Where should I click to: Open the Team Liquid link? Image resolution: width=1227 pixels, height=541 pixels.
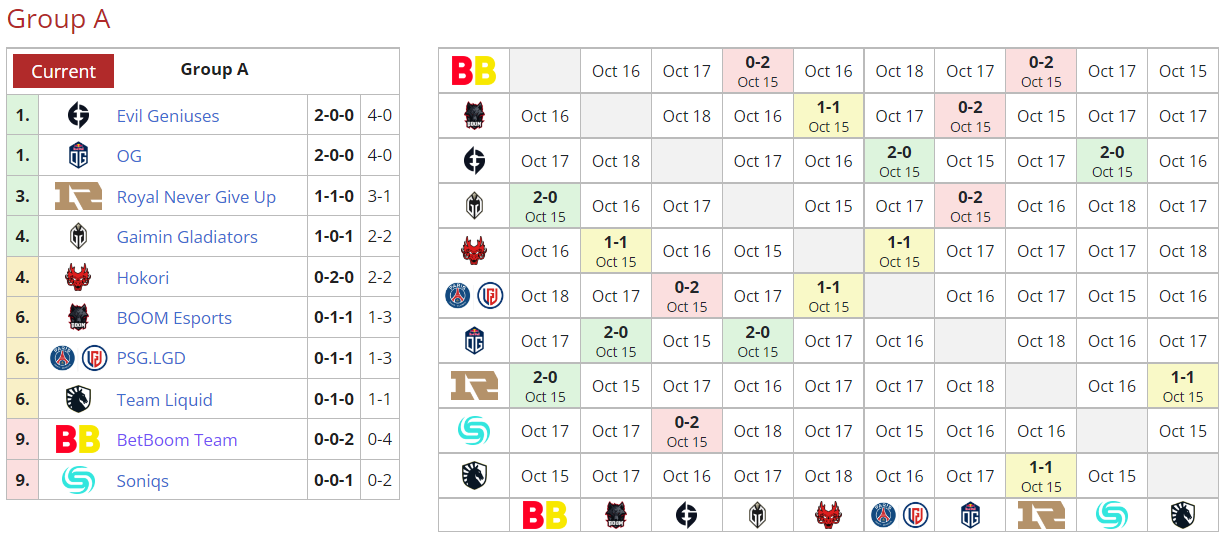(x=164, y=400)
